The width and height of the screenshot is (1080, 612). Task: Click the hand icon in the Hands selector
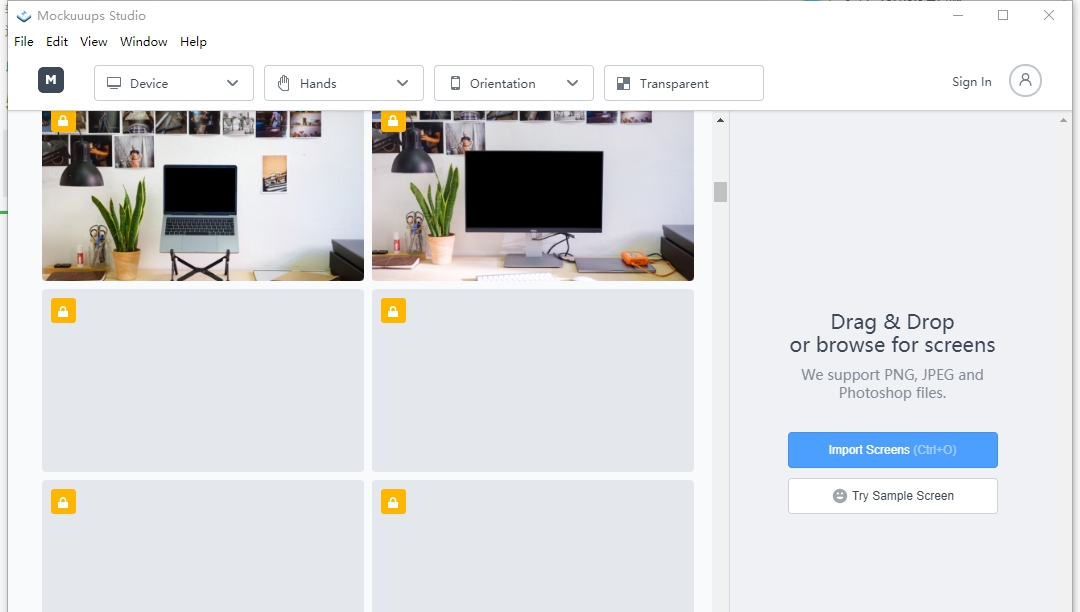(x=284, y=83)
